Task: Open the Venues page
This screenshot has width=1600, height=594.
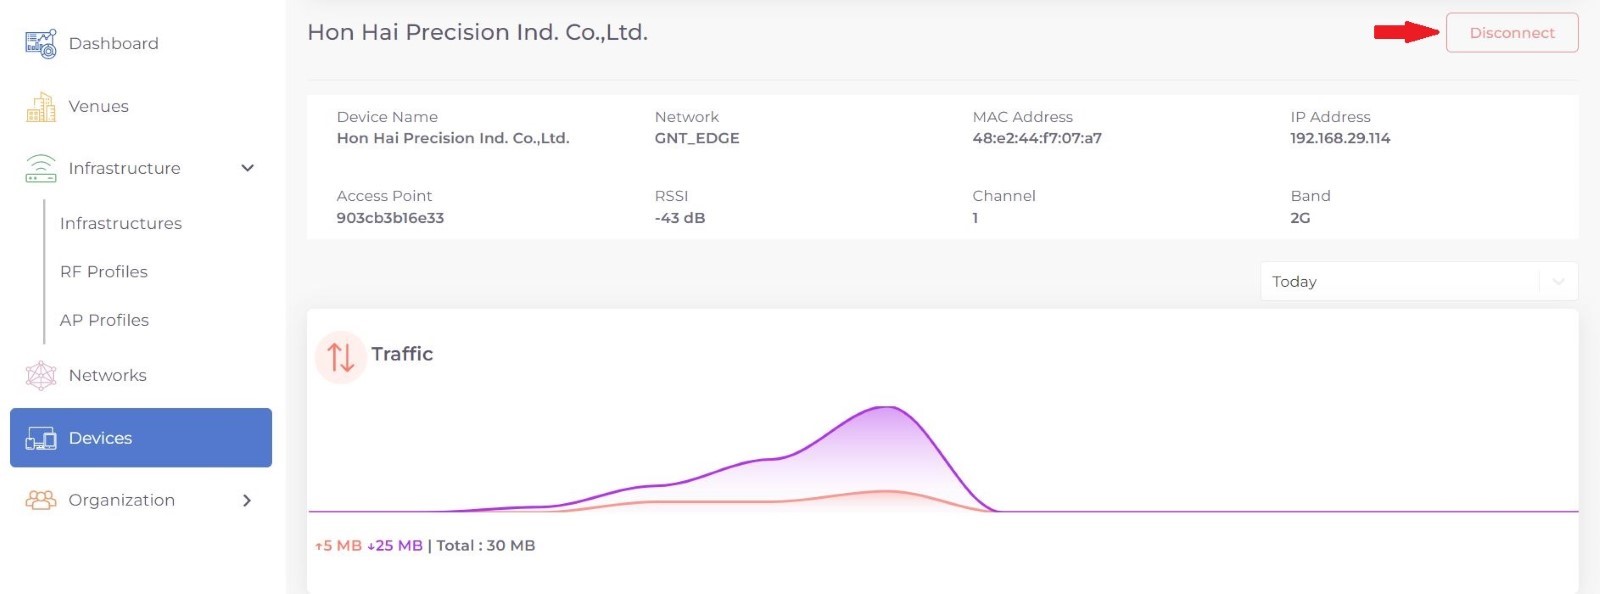Action: coord(98,107)
